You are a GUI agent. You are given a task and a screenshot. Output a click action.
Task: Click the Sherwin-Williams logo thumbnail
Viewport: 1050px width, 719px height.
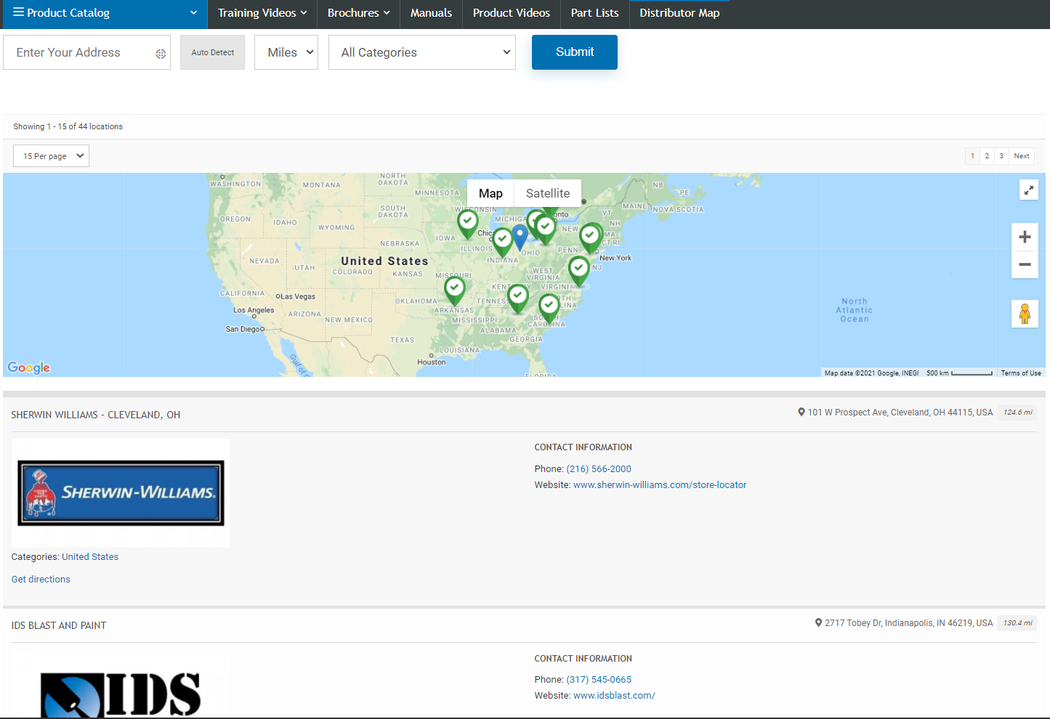121,493
